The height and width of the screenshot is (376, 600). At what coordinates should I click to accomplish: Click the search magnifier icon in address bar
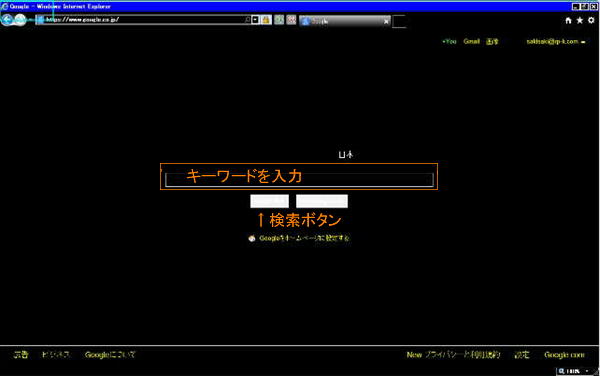pyautogui.click(x=247, y=20)
